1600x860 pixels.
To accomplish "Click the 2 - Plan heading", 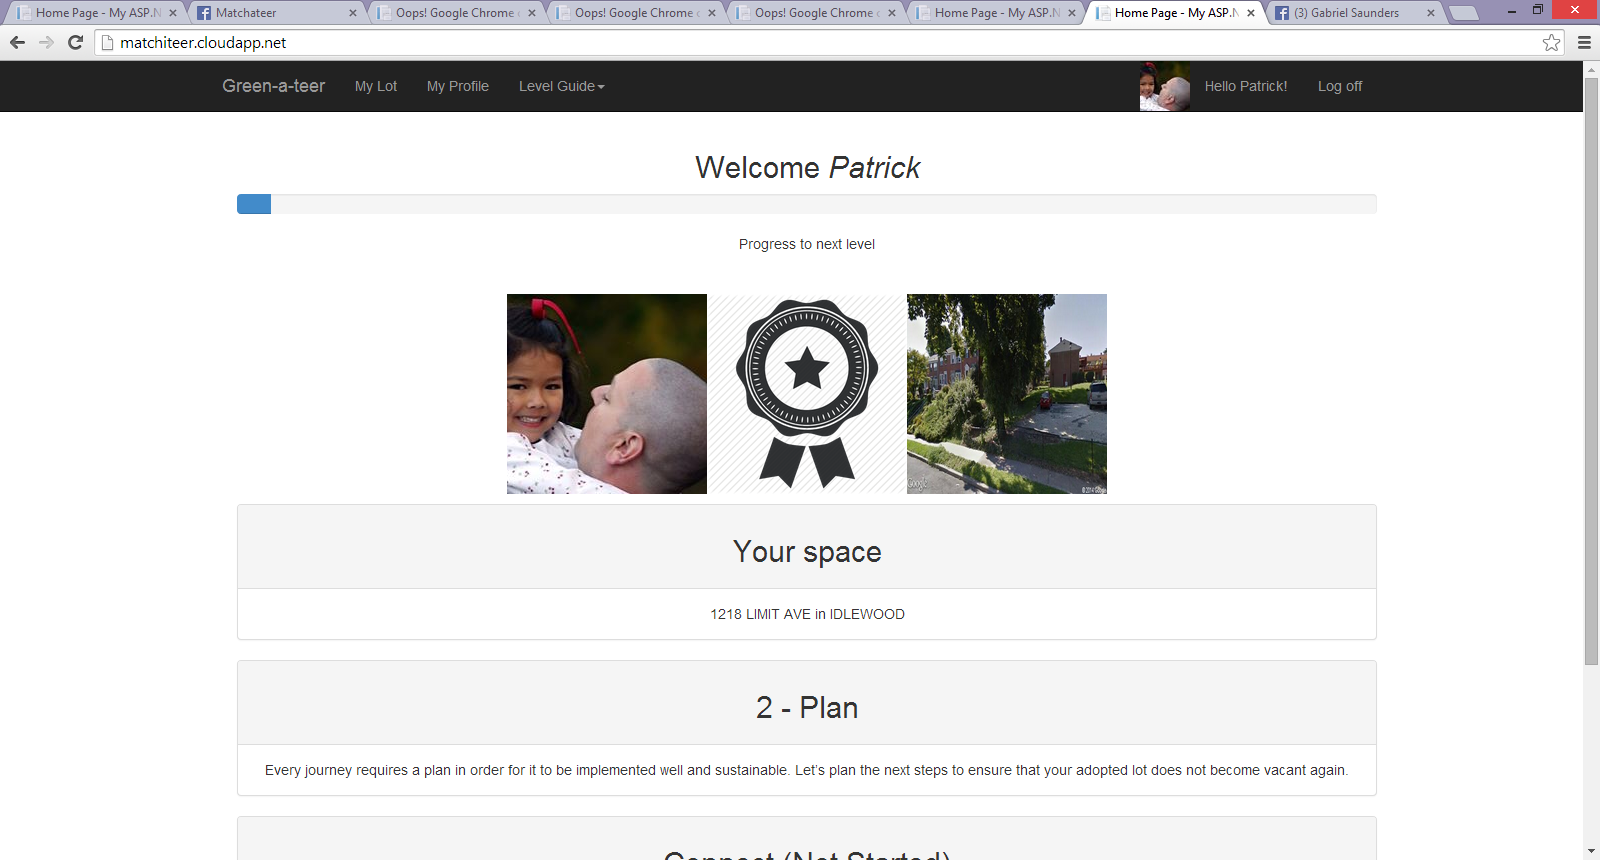I will pos(807,708).
